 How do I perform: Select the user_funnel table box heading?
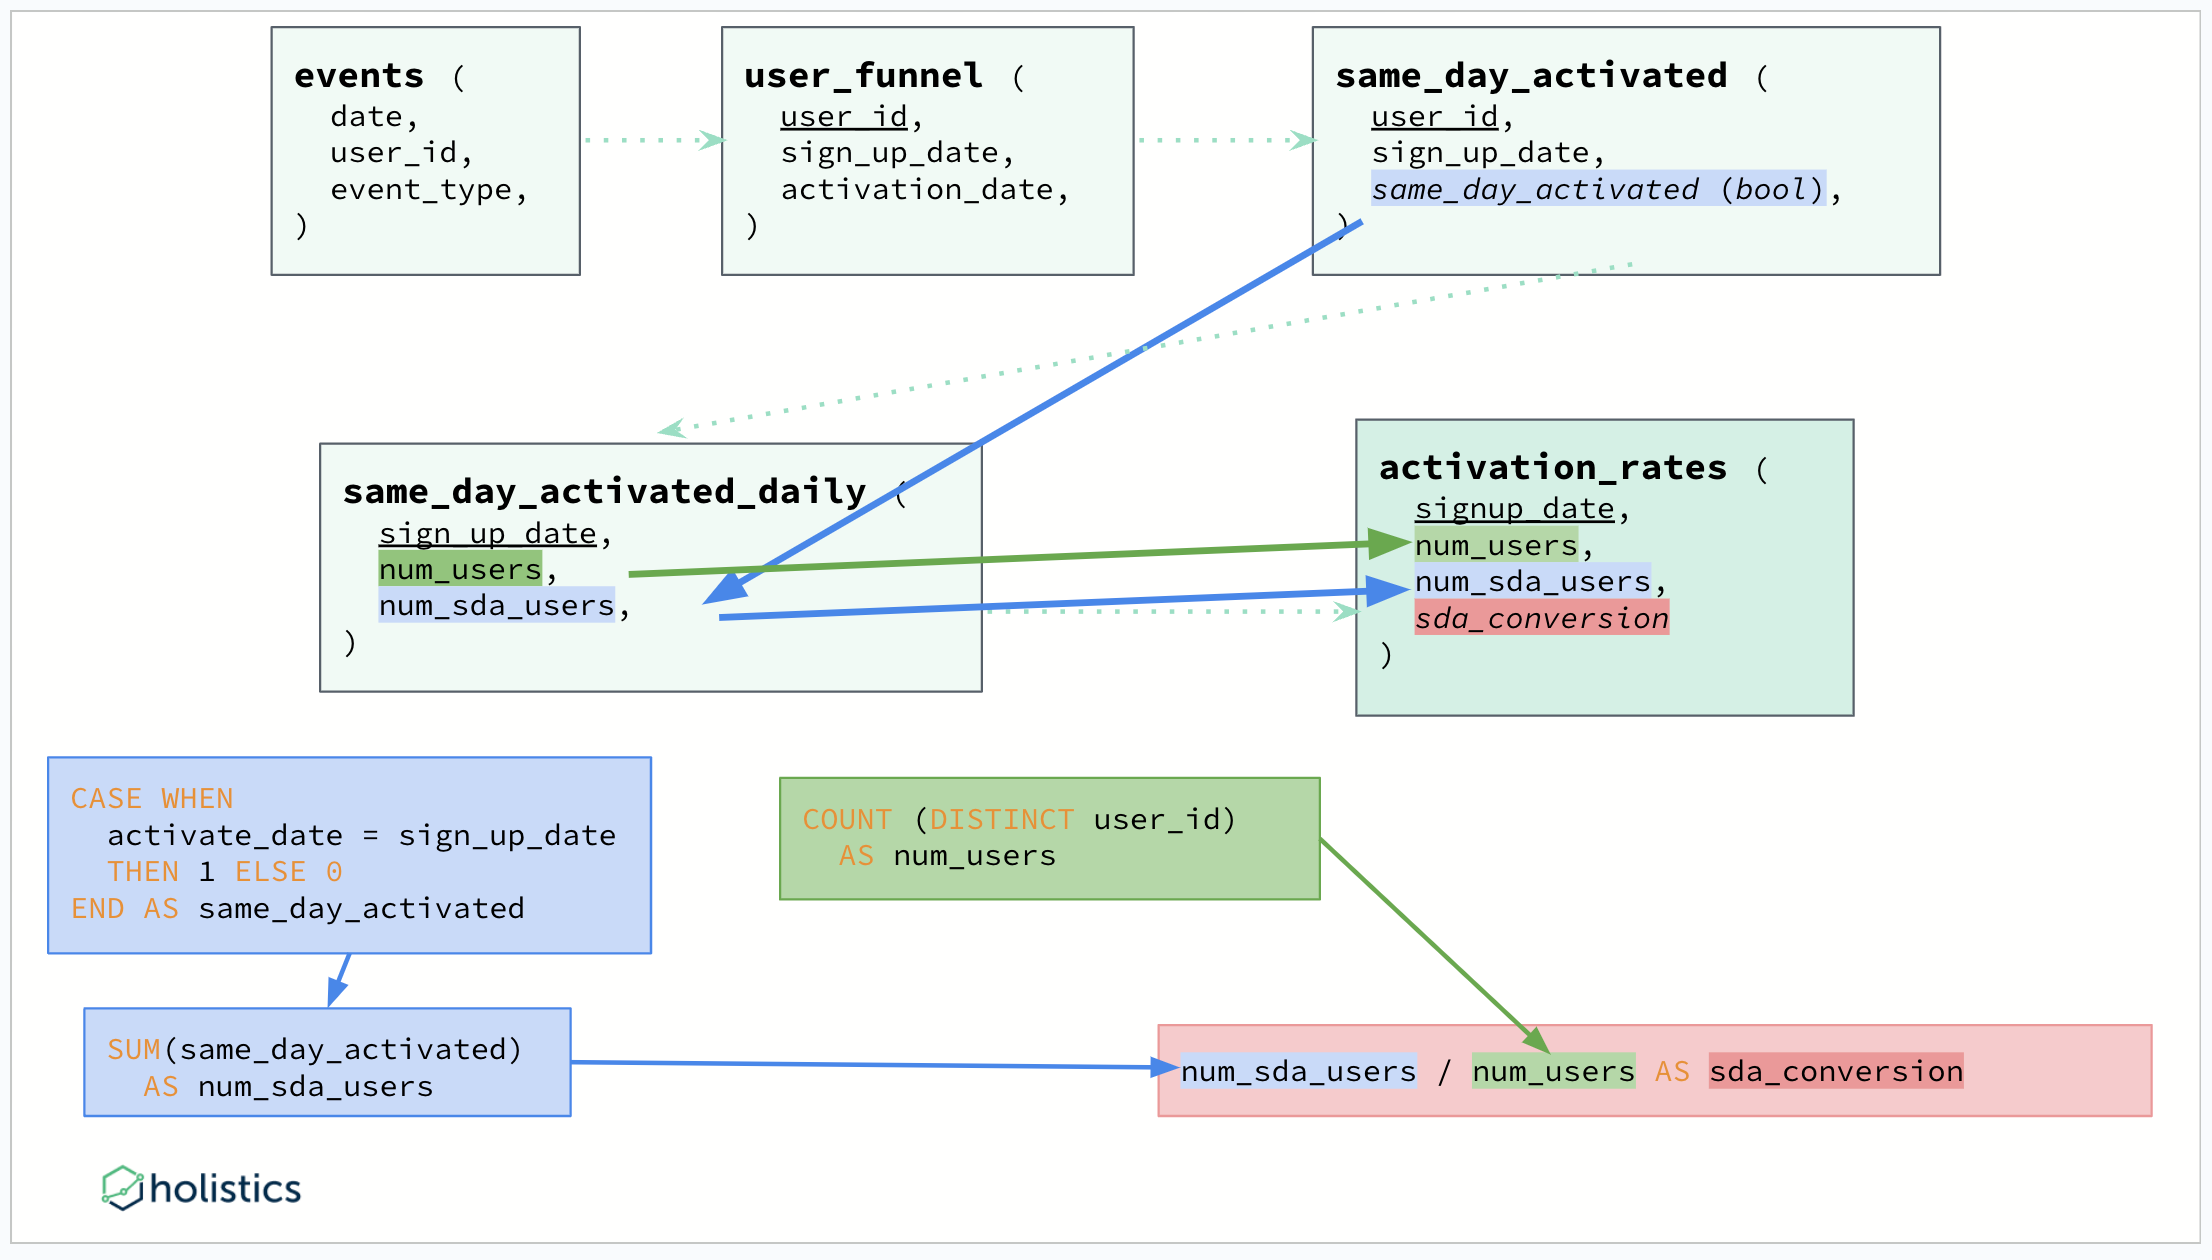(x=863, y=76)
